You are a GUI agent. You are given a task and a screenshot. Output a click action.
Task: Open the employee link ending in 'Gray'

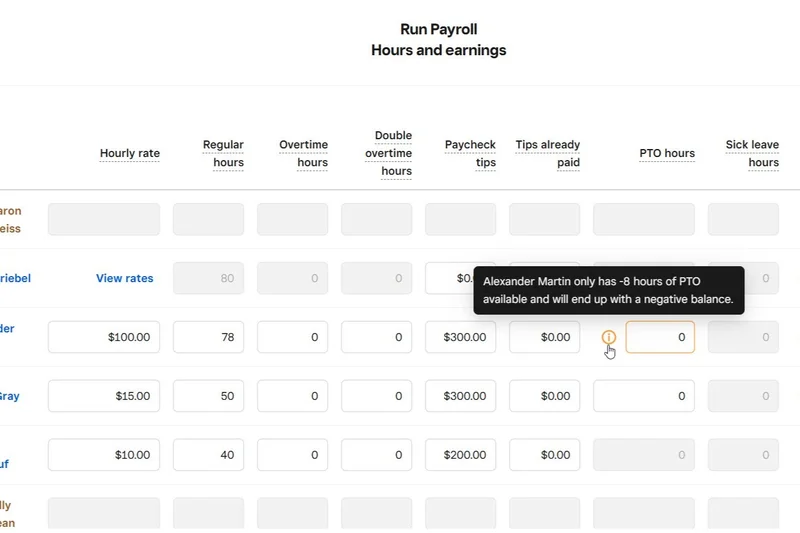[10, 396]
